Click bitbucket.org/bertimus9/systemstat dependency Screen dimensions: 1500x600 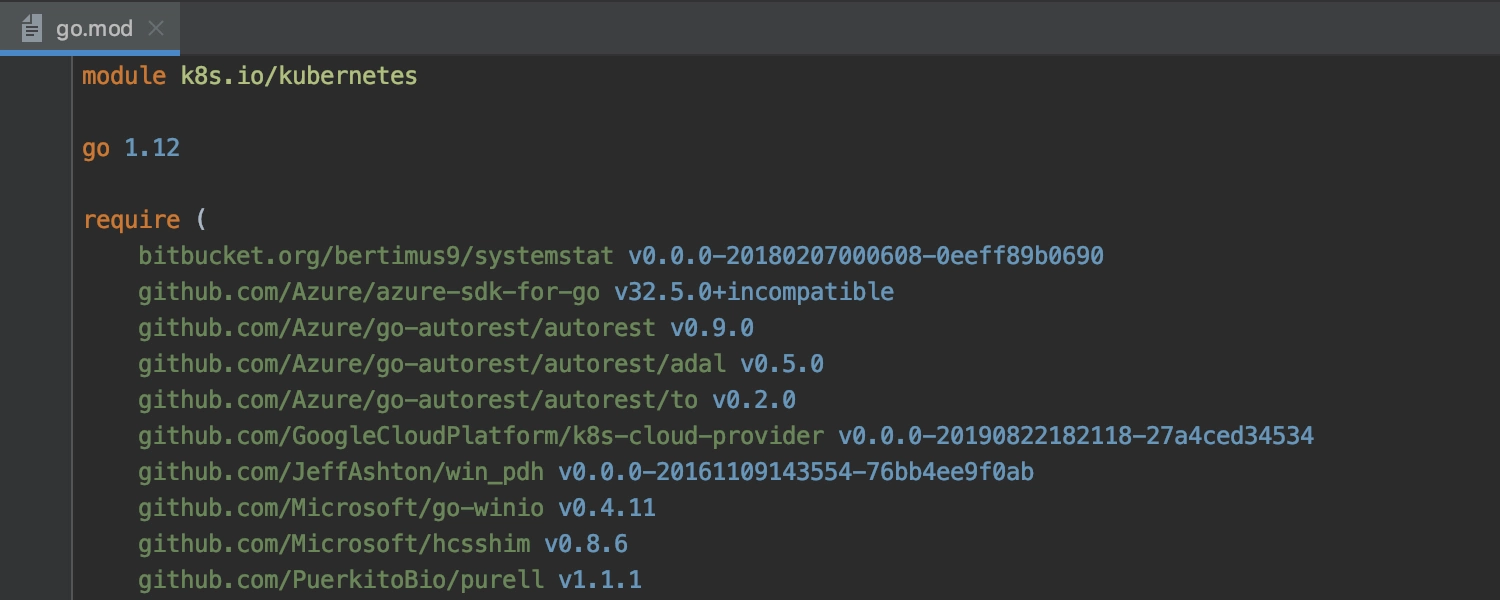click(376, 256)
